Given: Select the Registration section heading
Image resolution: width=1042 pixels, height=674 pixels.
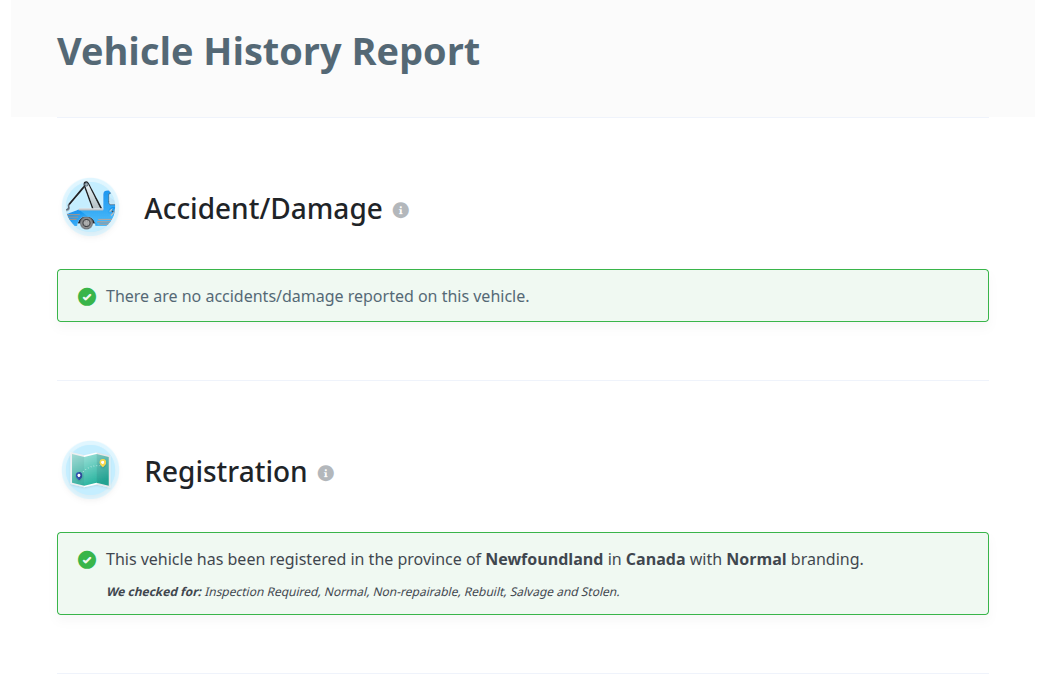Looking at the screenshot, I should point(225,472).
